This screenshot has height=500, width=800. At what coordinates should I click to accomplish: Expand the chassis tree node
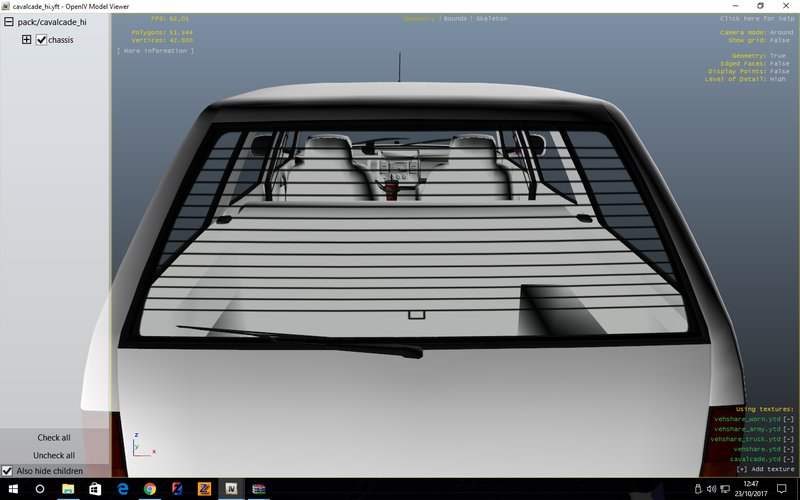[x=27, y=40]
